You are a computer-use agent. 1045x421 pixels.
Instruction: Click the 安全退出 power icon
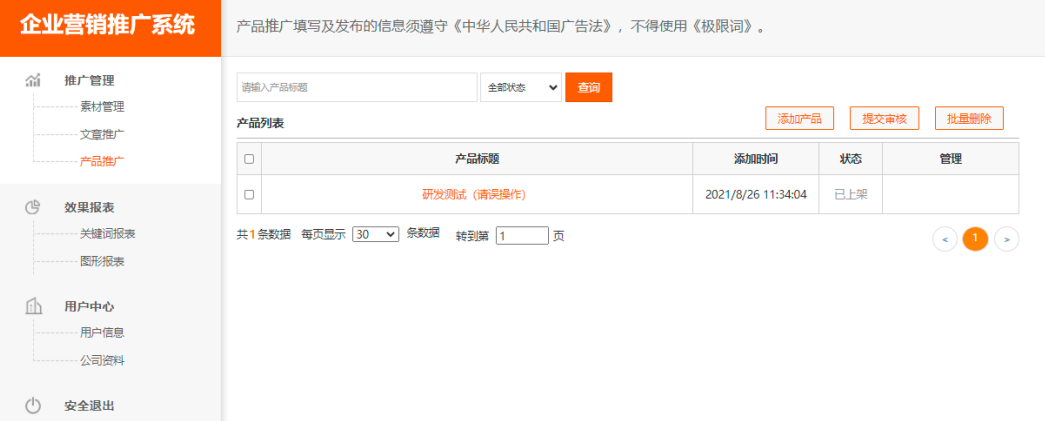(33, 405)
